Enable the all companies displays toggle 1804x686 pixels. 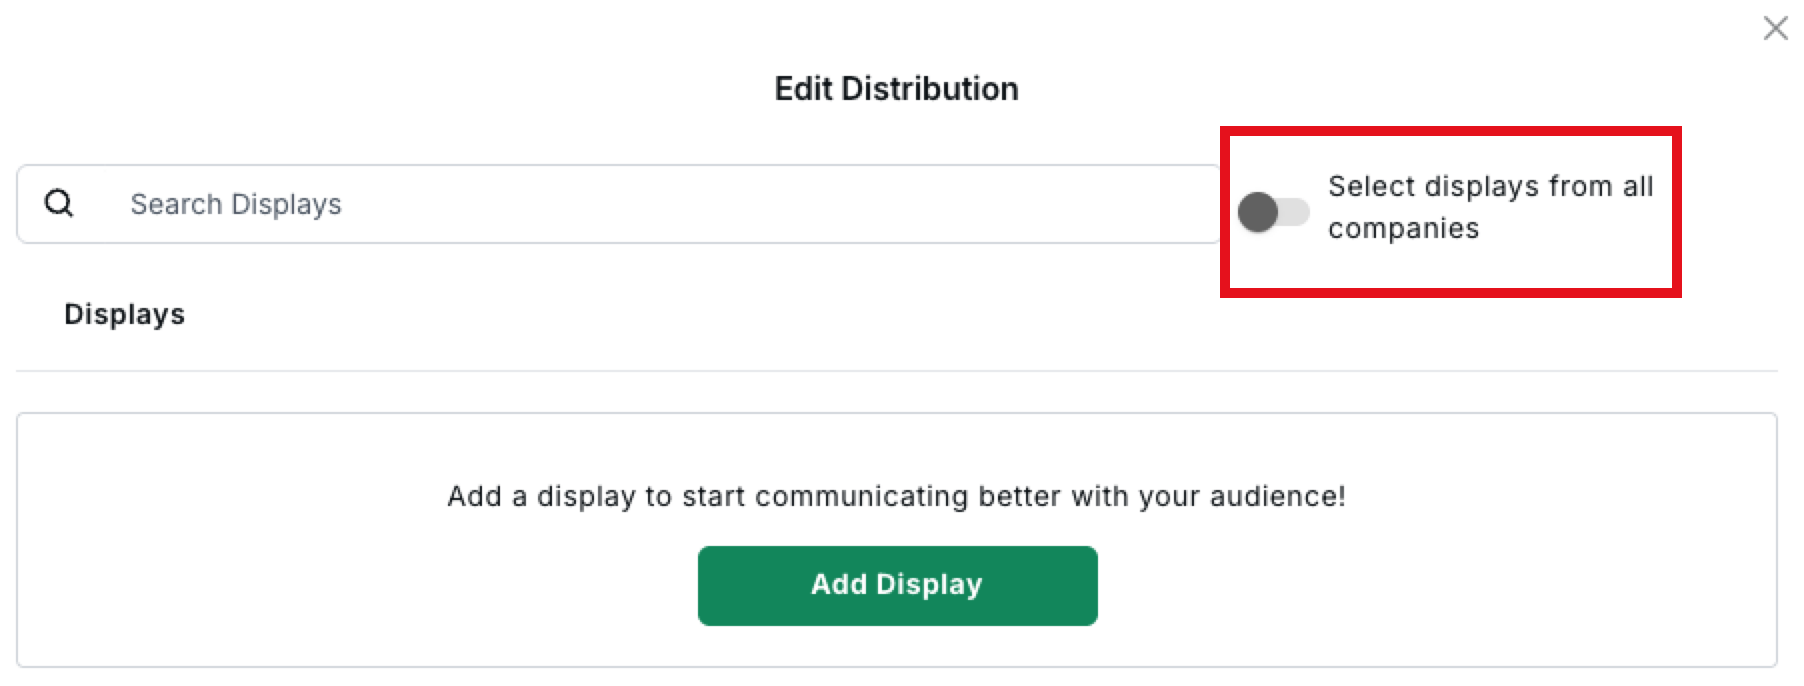pyautogui.click(x=1273, y=212)
